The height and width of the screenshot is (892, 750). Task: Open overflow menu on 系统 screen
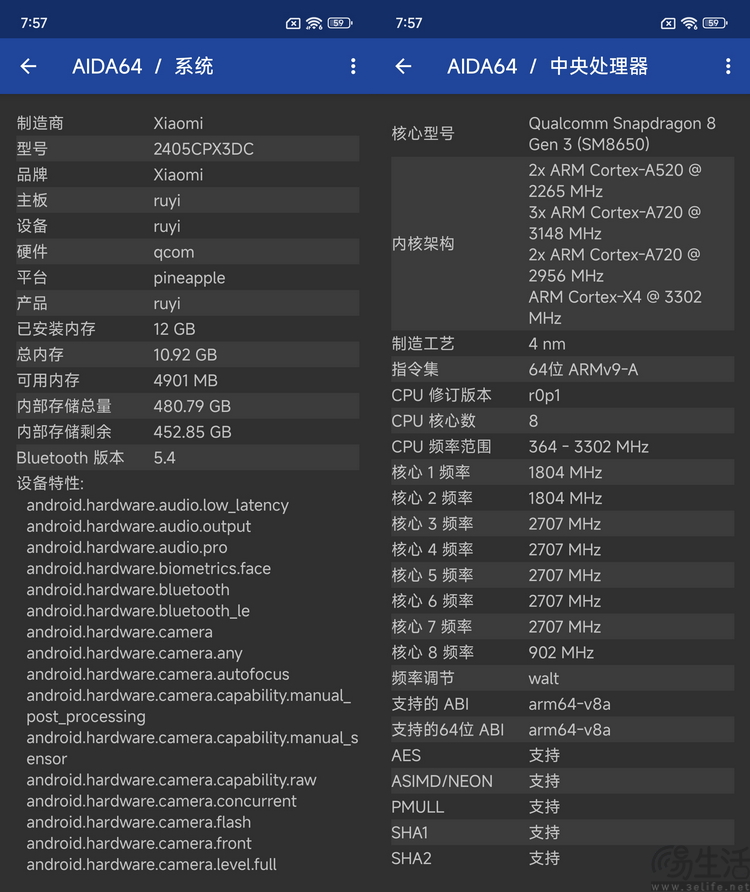(x=353, y=67)
